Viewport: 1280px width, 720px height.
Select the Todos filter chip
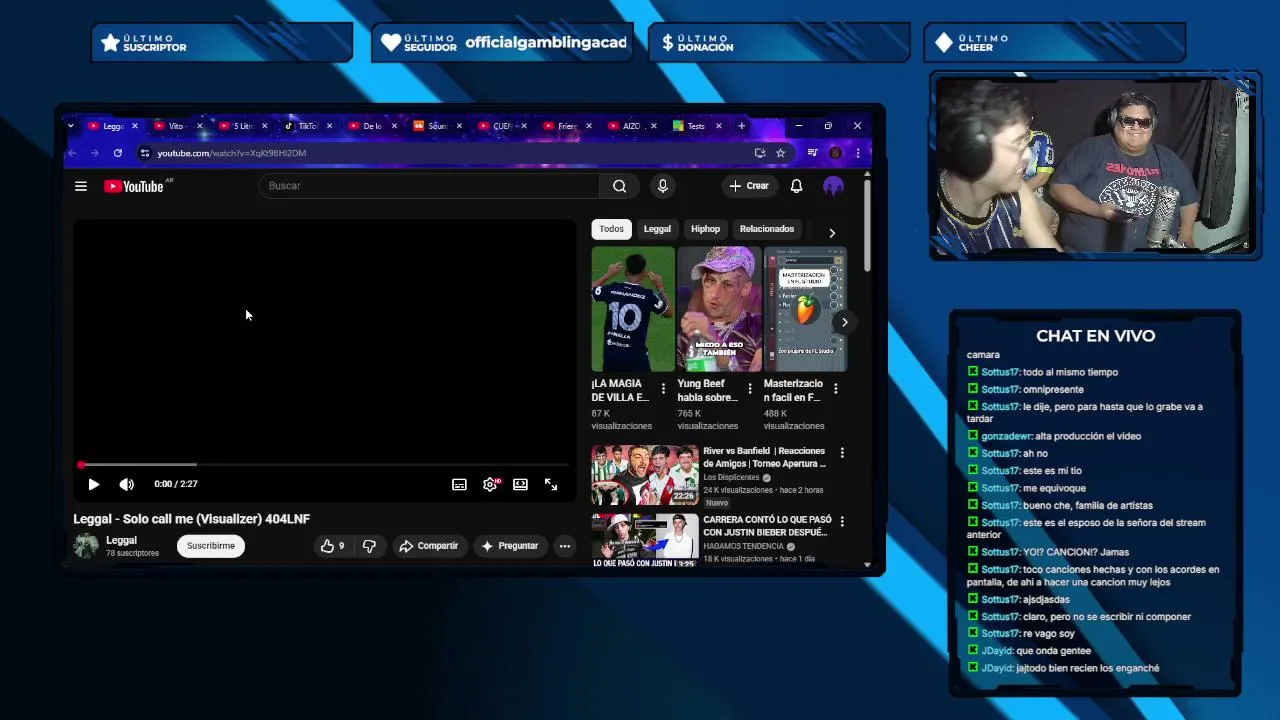[611, 229]
